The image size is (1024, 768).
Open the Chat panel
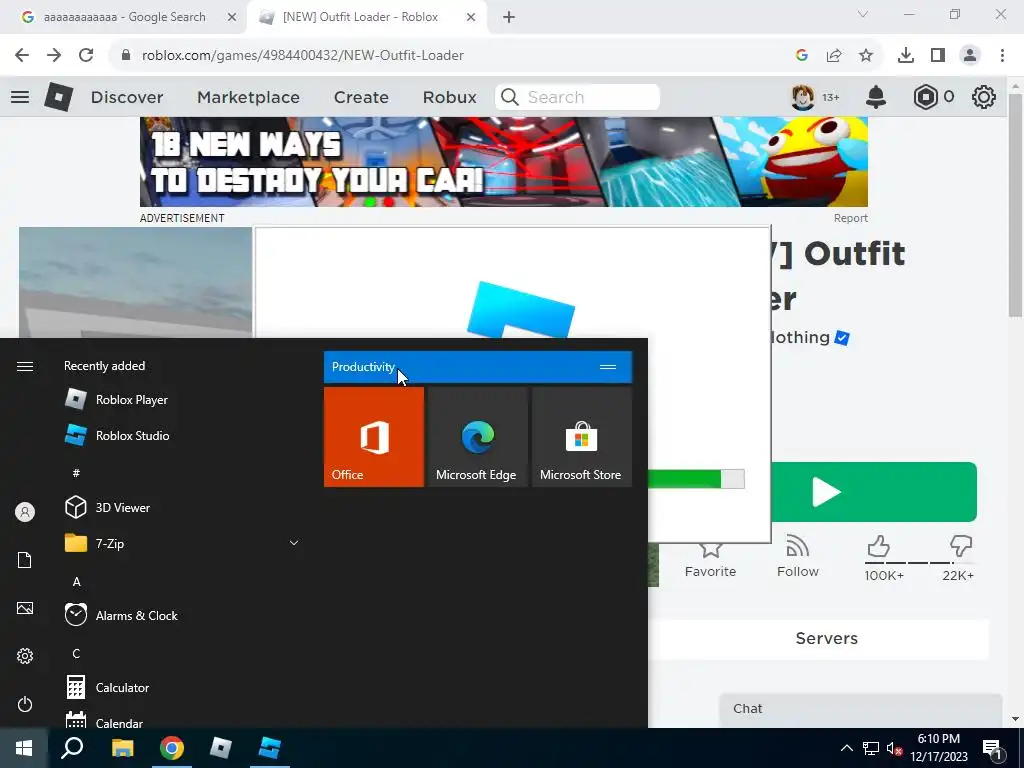point(861,709)
